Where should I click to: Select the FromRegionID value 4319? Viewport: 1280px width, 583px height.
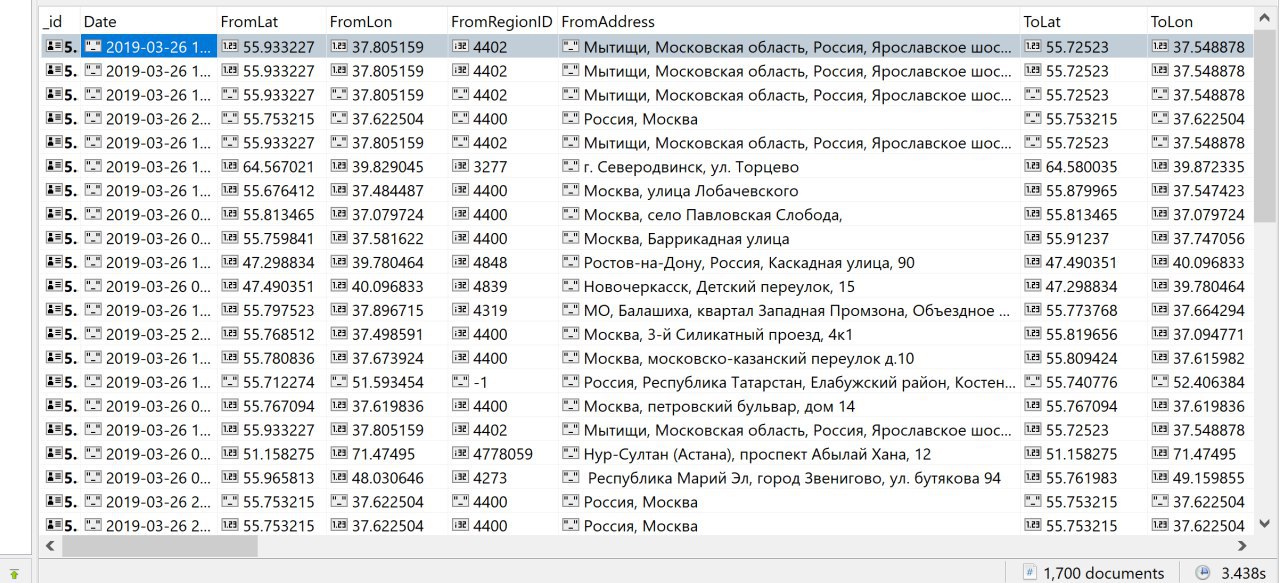[490, 311]
